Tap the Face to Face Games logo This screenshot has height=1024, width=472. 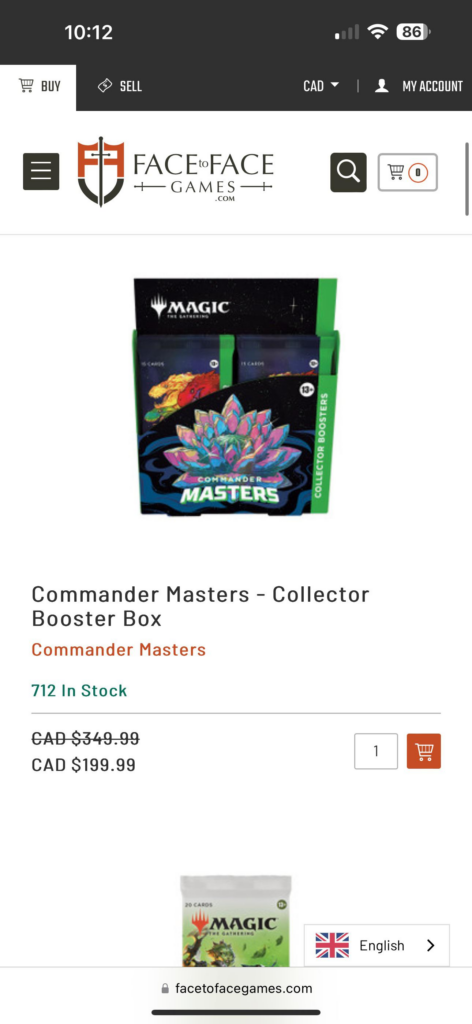pos(175,172)
